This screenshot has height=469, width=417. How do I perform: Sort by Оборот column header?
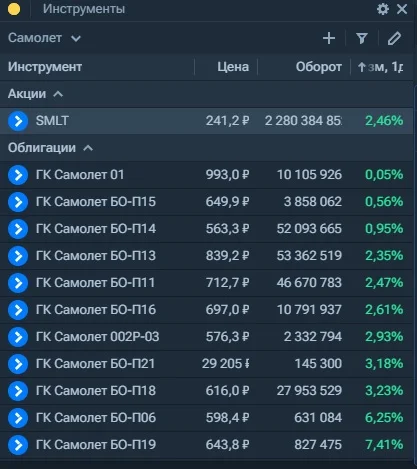coord(319,67)
